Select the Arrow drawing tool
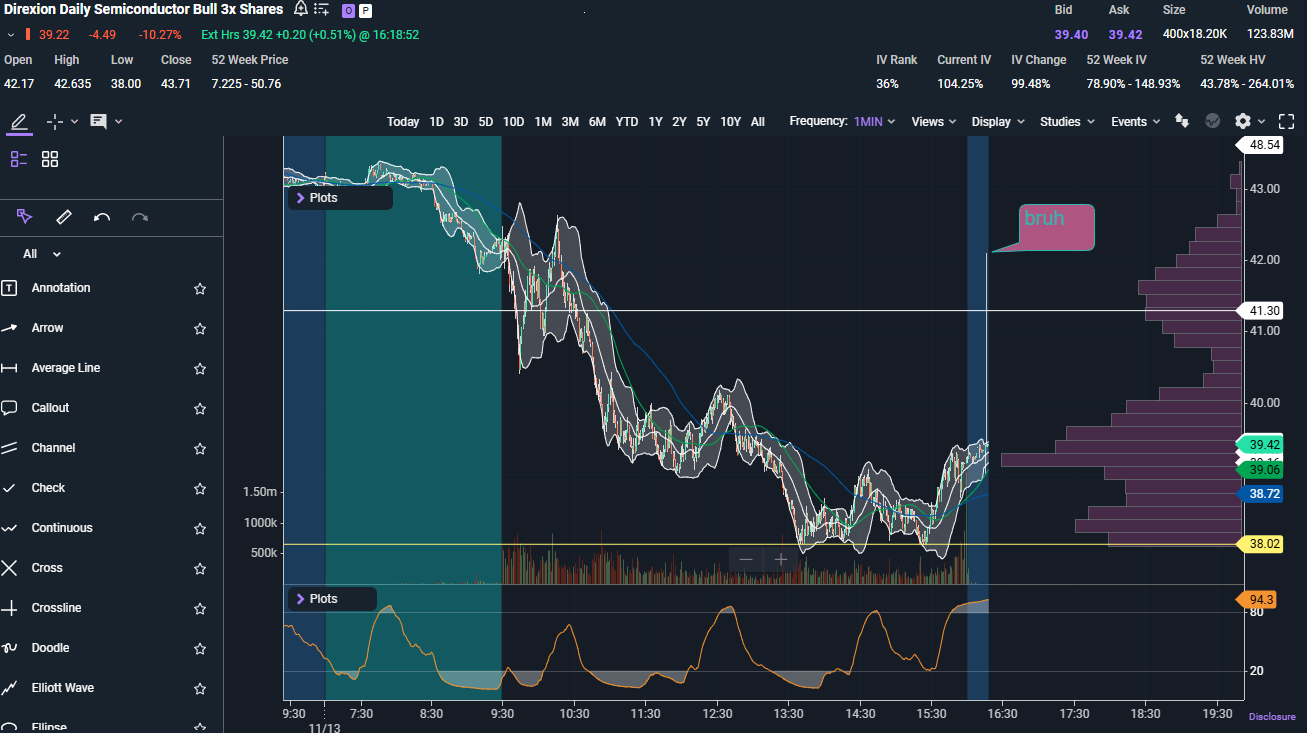Image resolution: width=1307 pixels, height=733 pixels. [x=47, y=328]
